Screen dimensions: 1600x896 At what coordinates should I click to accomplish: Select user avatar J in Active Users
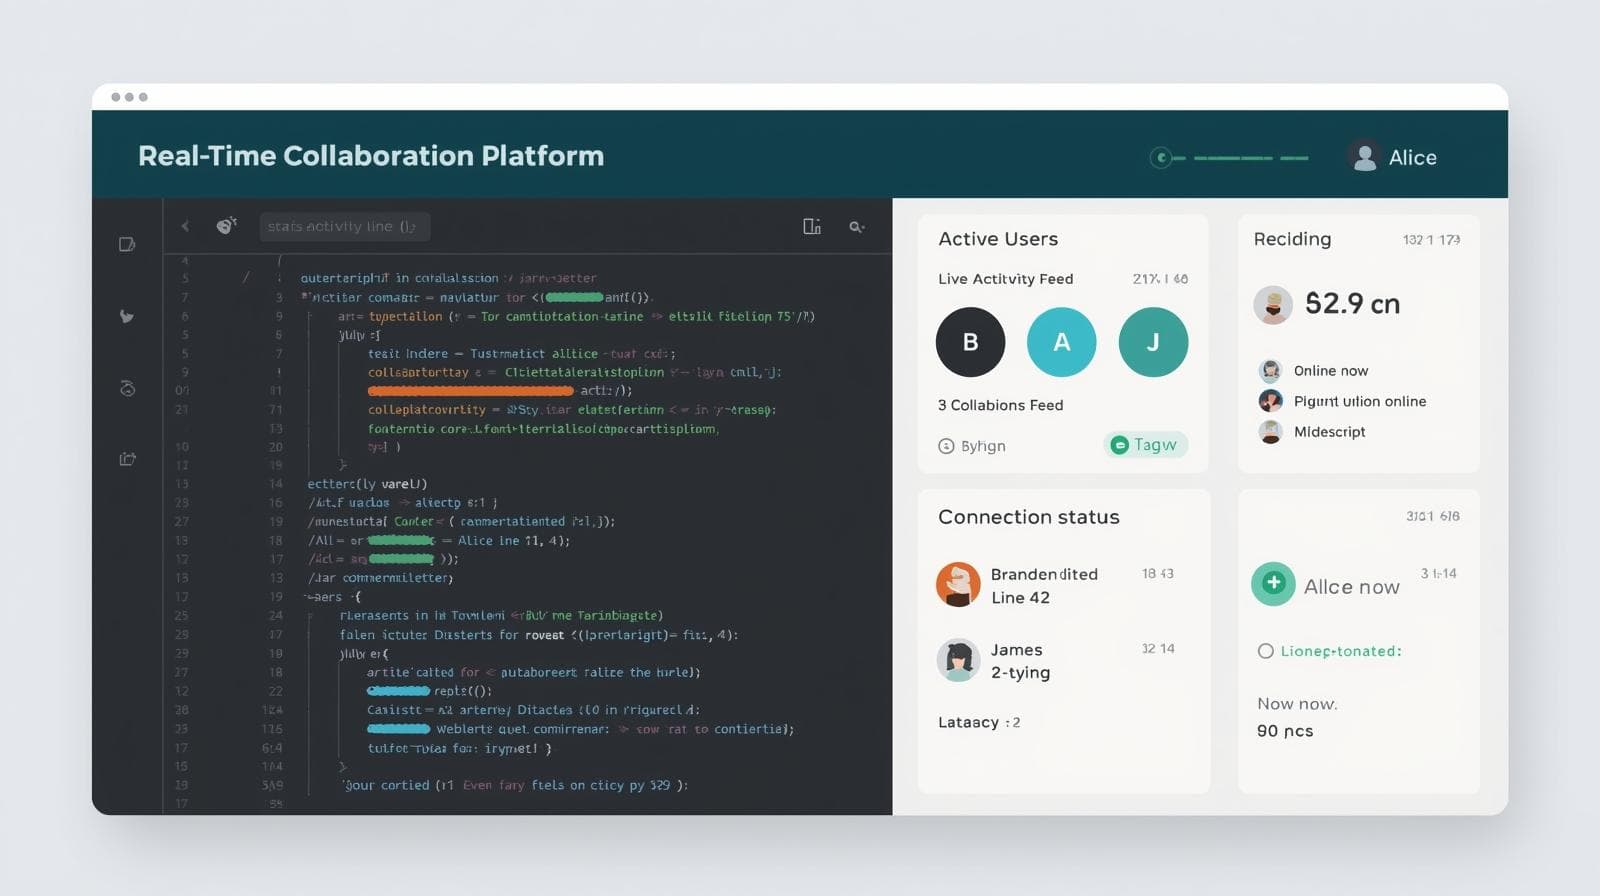1153,342
